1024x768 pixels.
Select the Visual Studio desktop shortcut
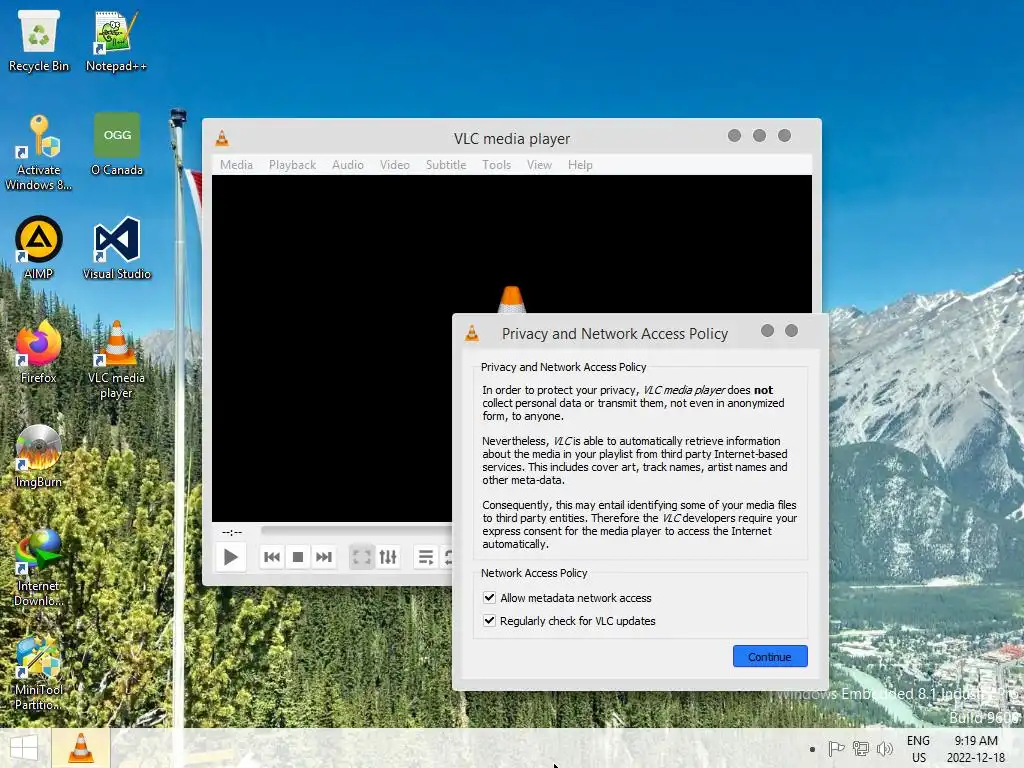pos(117,249)
